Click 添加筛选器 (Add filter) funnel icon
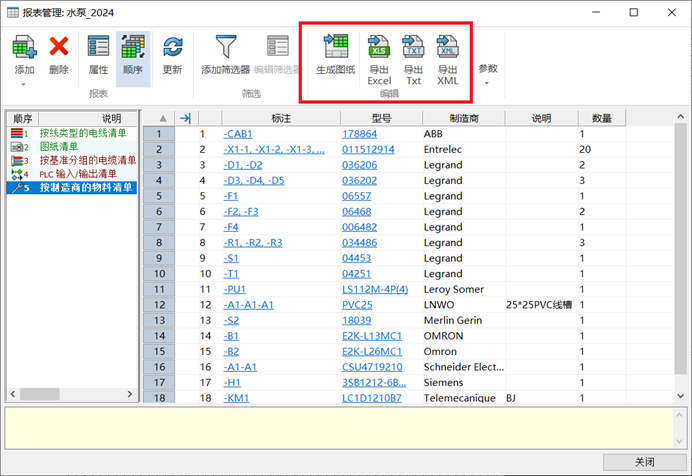692x476 pixels. click(x=225, y=47)
